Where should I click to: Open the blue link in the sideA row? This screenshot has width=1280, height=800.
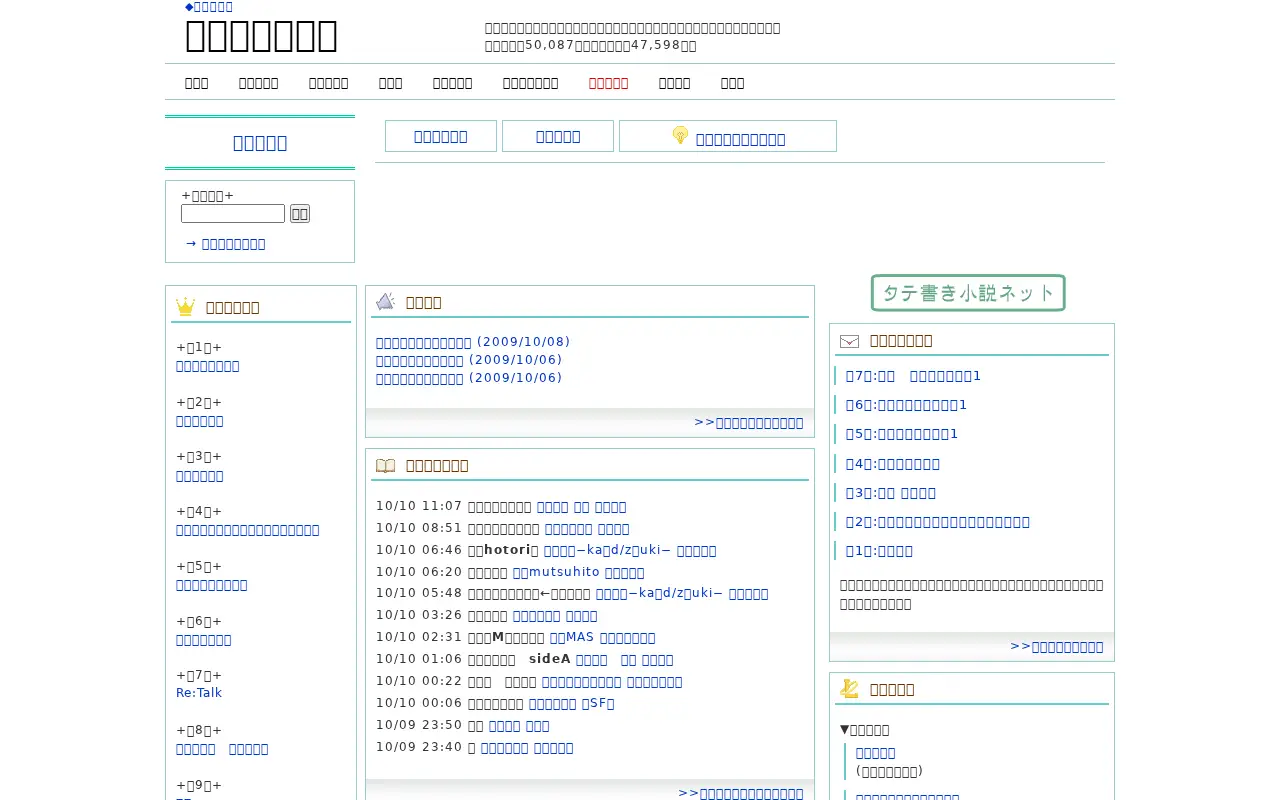point(625,659)
